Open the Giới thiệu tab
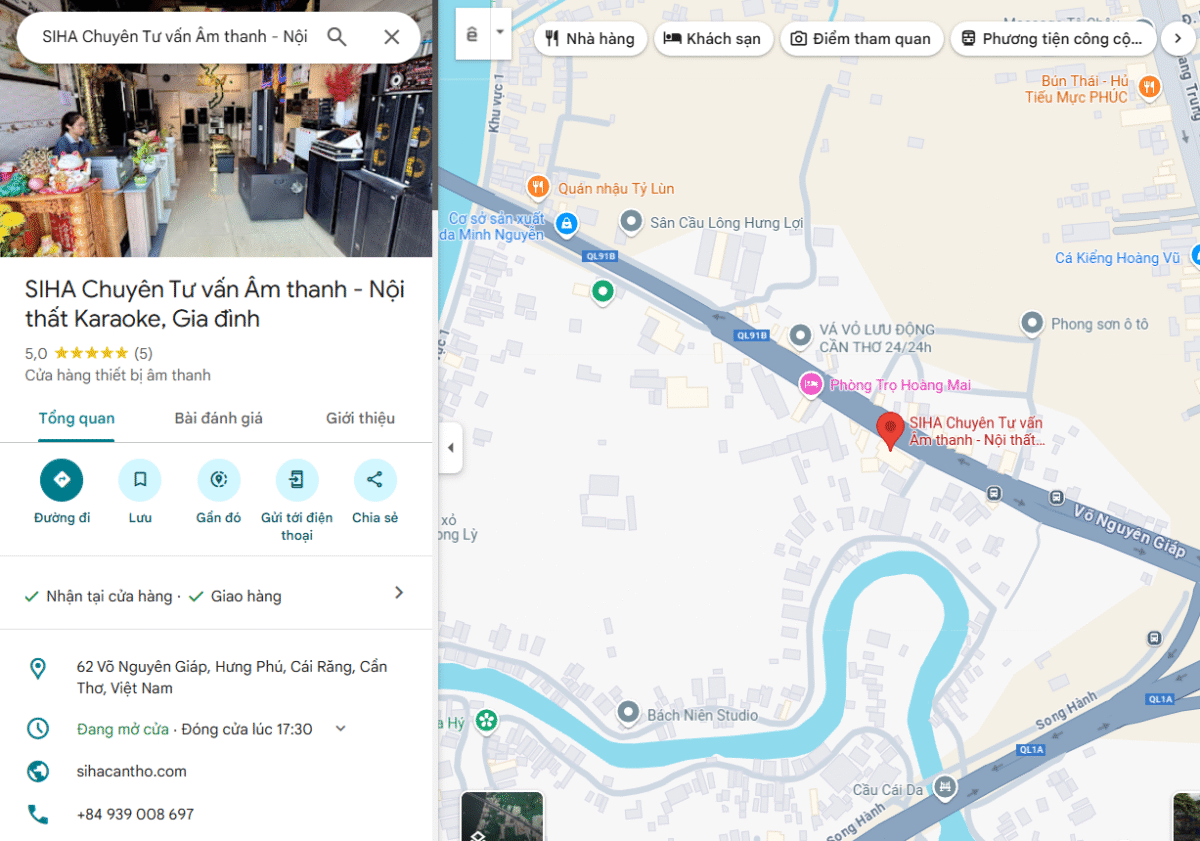This screenshot has width=1200, height=841. click(x=360, y=418)
